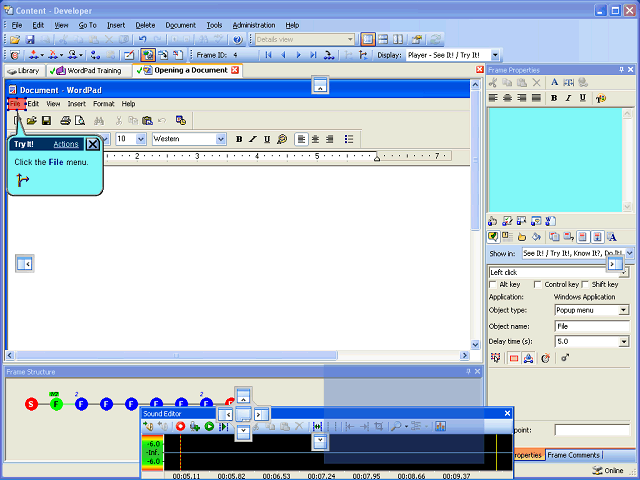Click the WordPad Date/Time insert icon

click(x=181, y=120)
